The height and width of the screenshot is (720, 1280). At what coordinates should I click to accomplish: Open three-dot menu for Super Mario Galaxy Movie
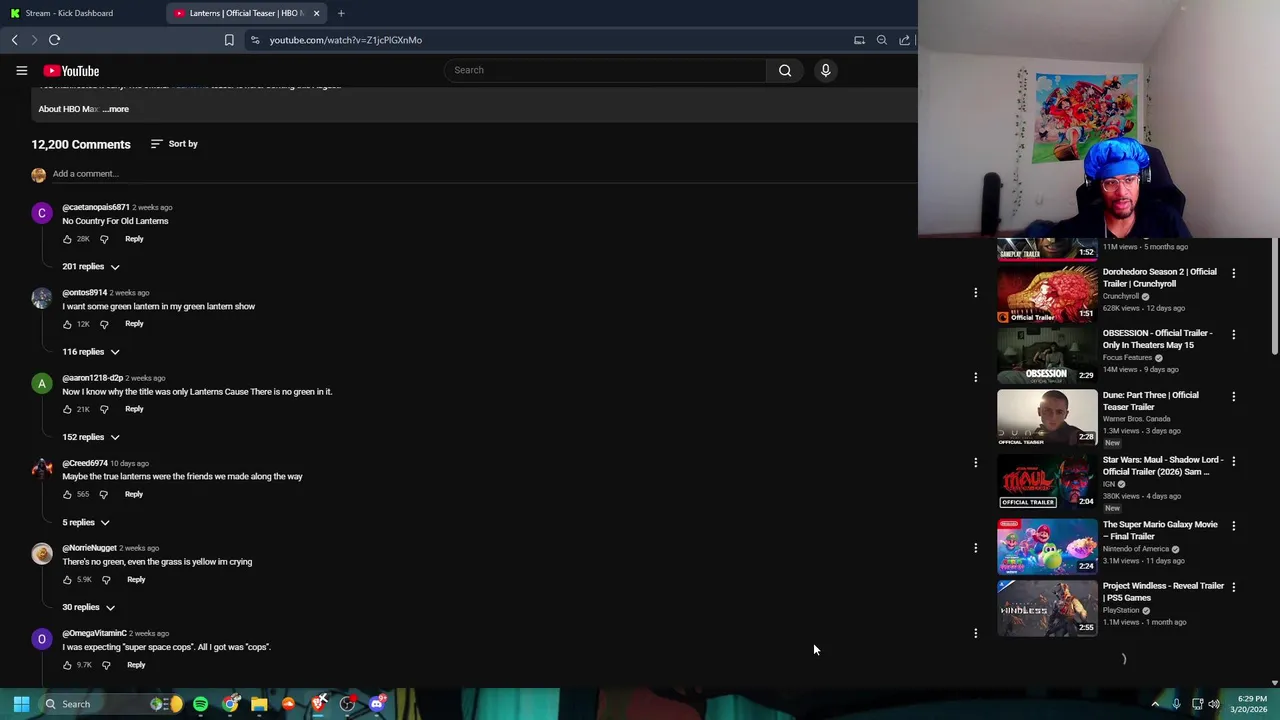[x=1233, y=525]
